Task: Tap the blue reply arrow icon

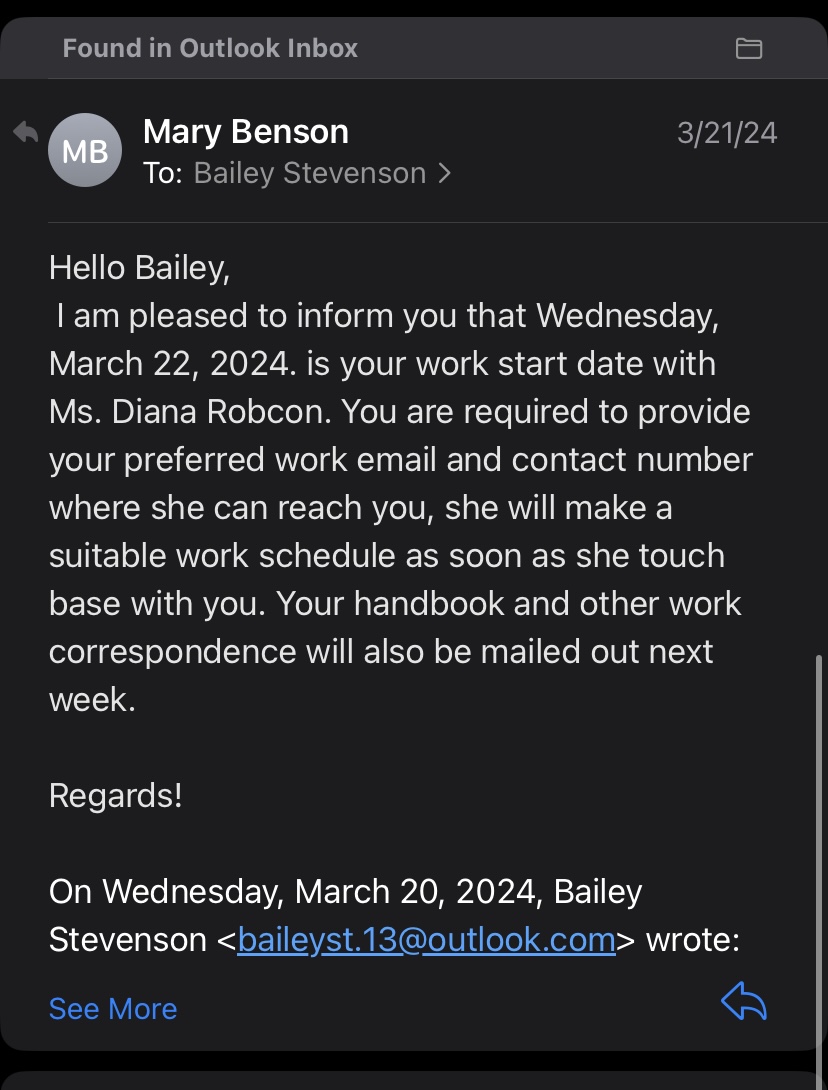Action: pyautogui.click(x=744, y=1001)
